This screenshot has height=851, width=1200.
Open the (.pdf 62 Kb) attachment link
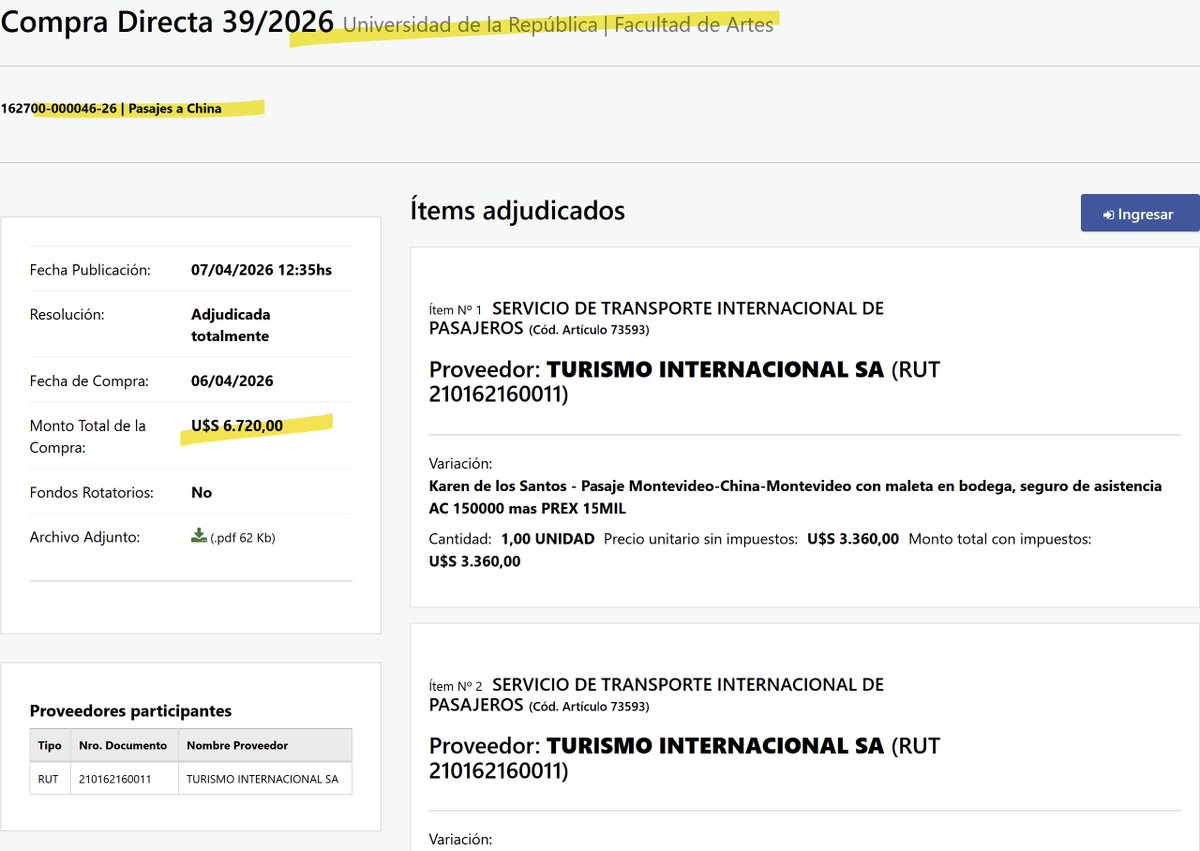pyautogui.click(x=242, y=538)
